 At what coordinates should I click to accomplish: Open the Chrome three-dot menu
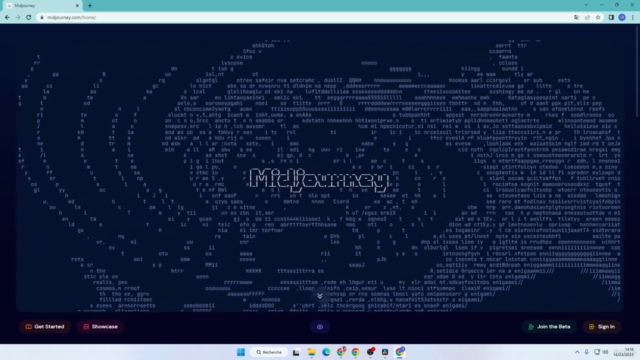pyautogui.click(x=633, y=18)
